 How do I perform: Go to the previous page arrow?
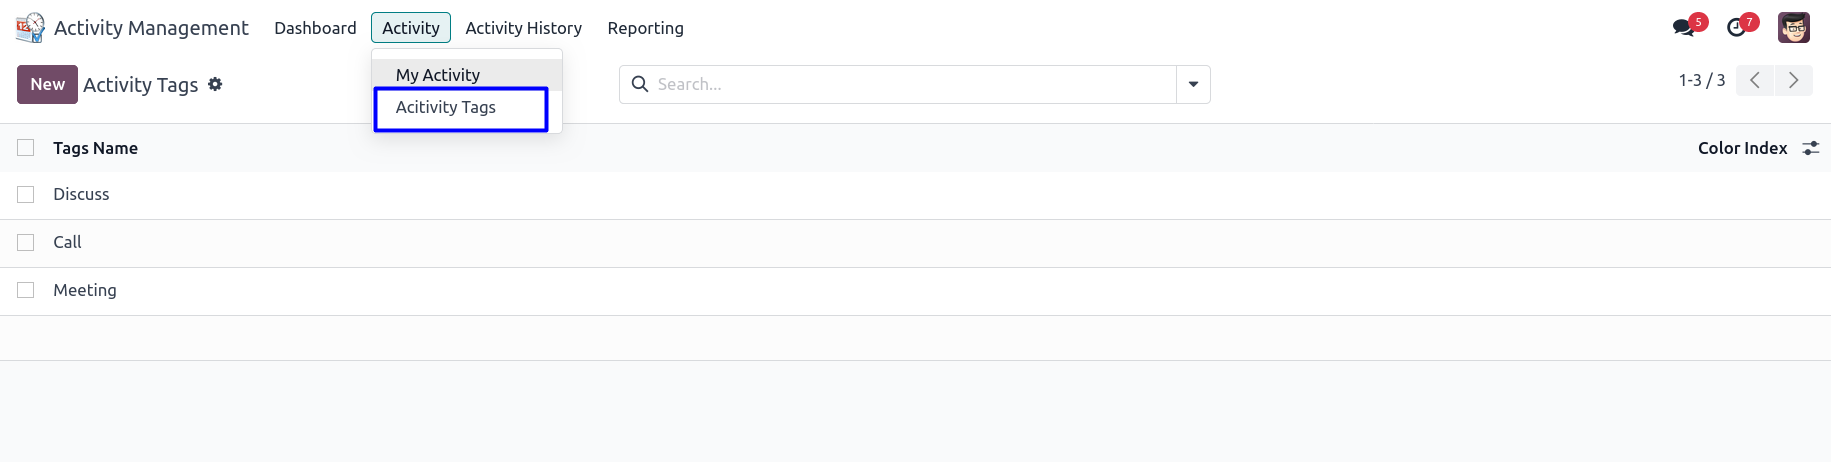[1755, 81]
